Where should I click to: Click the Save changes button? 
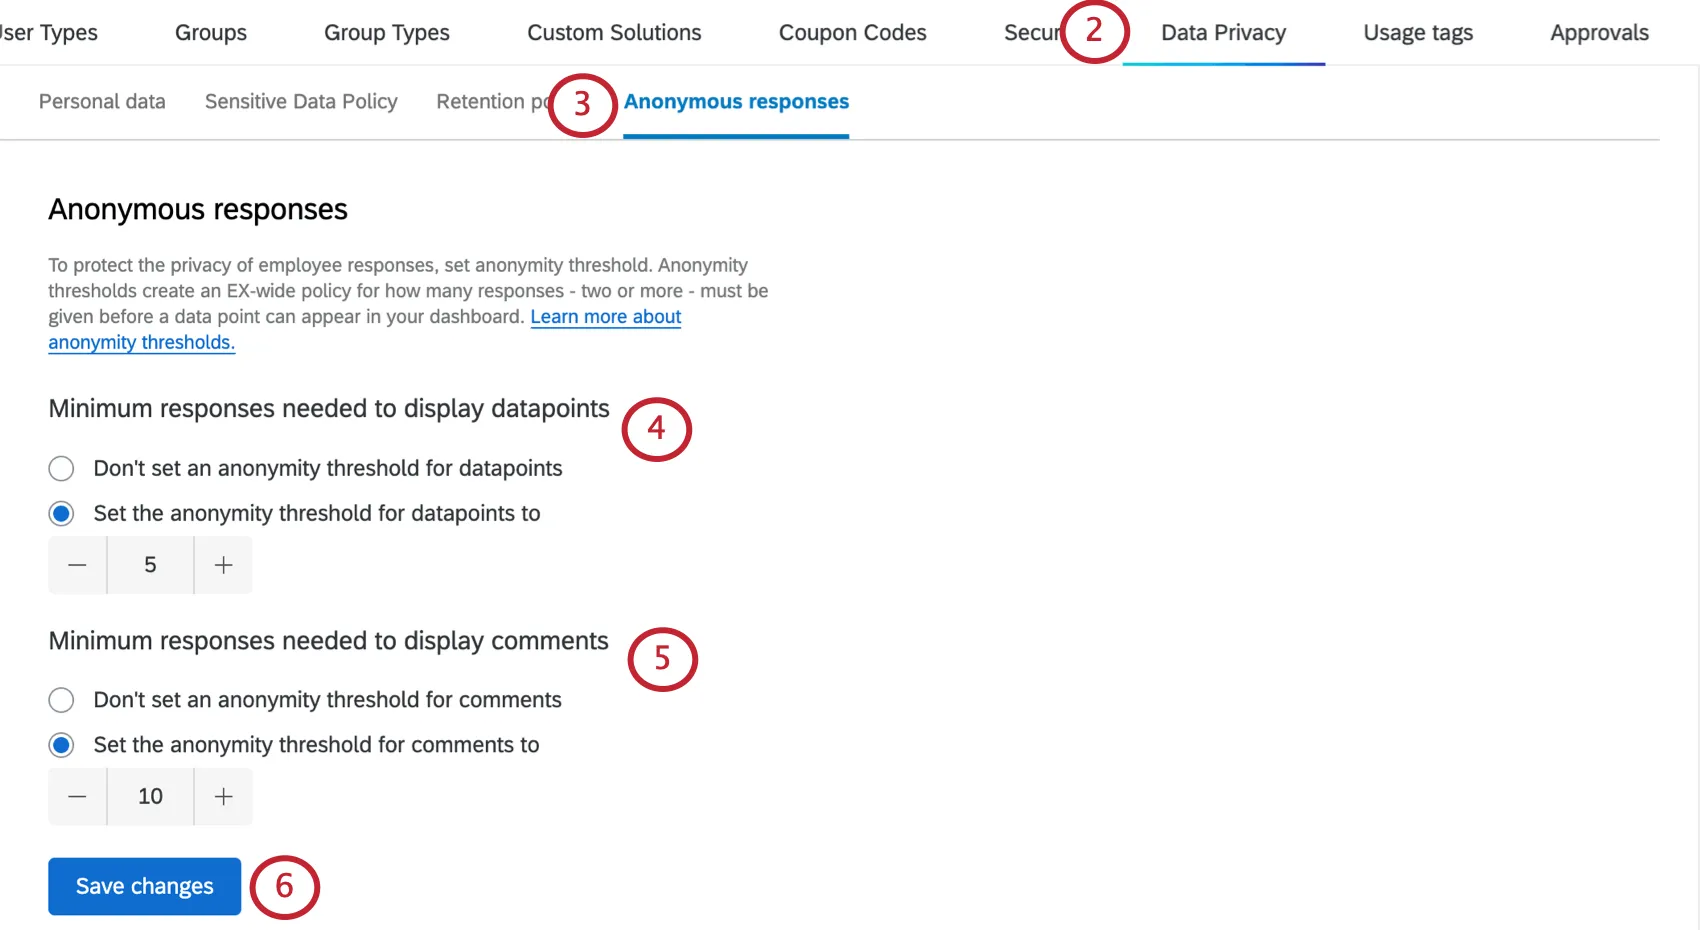click(x=144, y=886)
